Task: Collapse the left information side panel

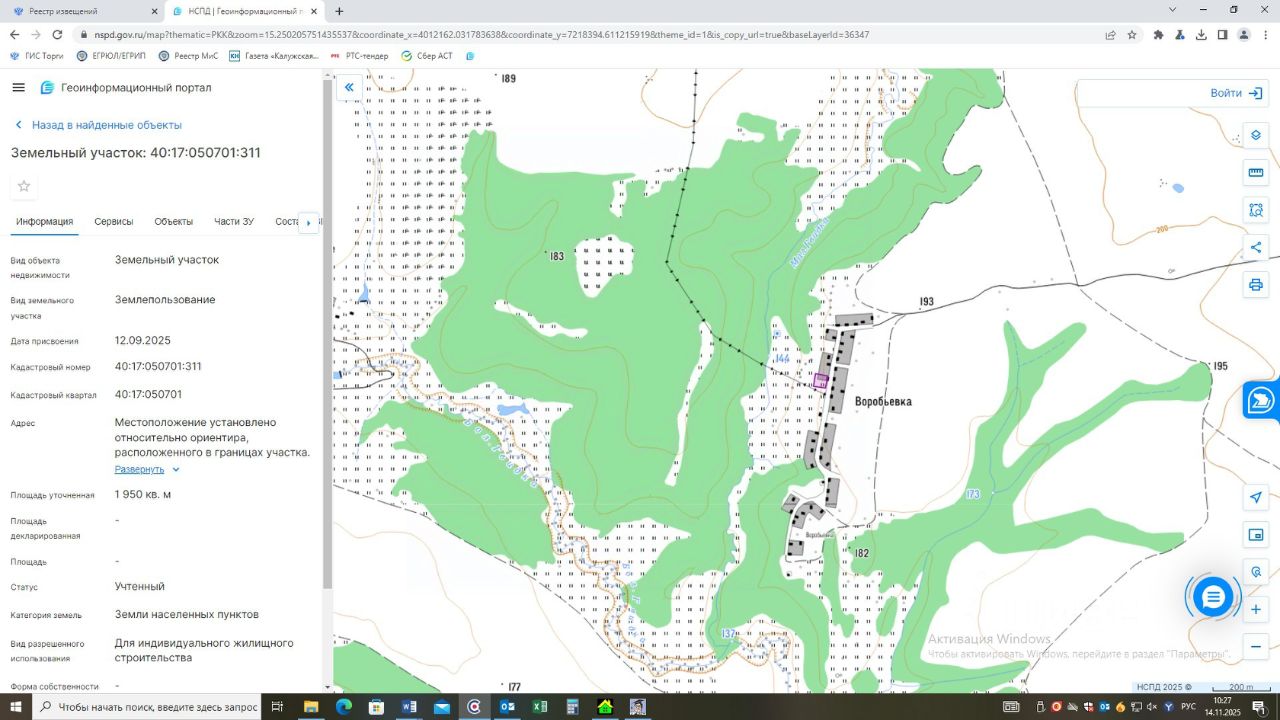Action: 349,88
